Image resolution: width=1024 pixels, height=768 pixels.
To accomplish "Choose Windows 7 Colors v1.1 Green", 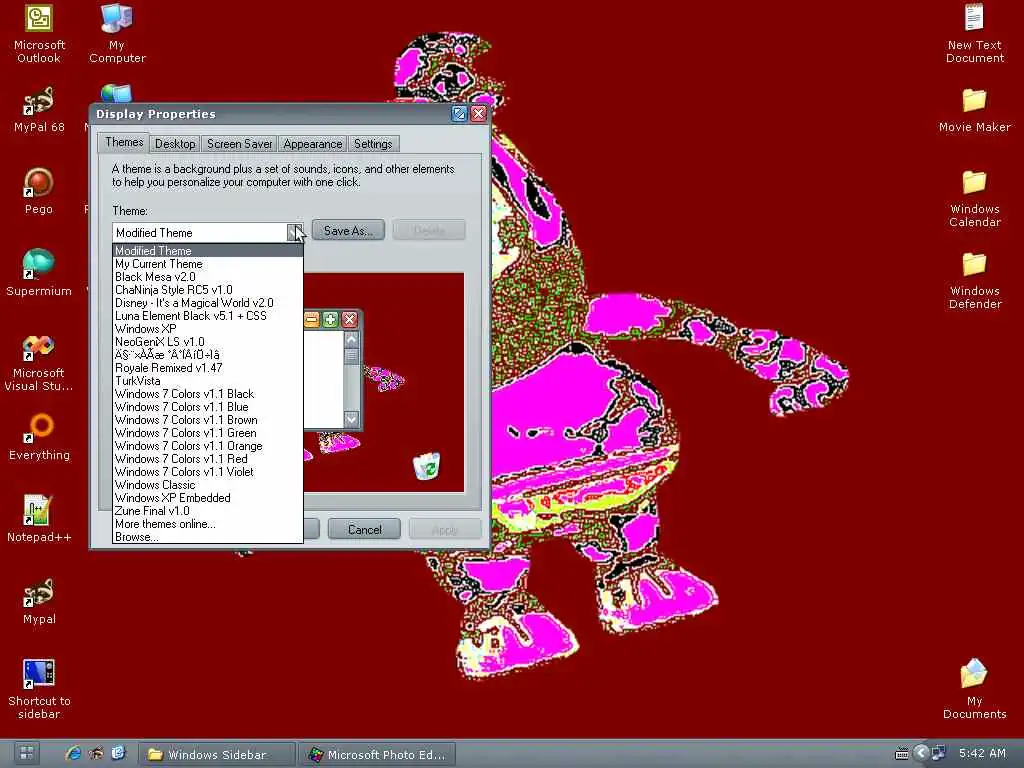I will tap(208, 433).
